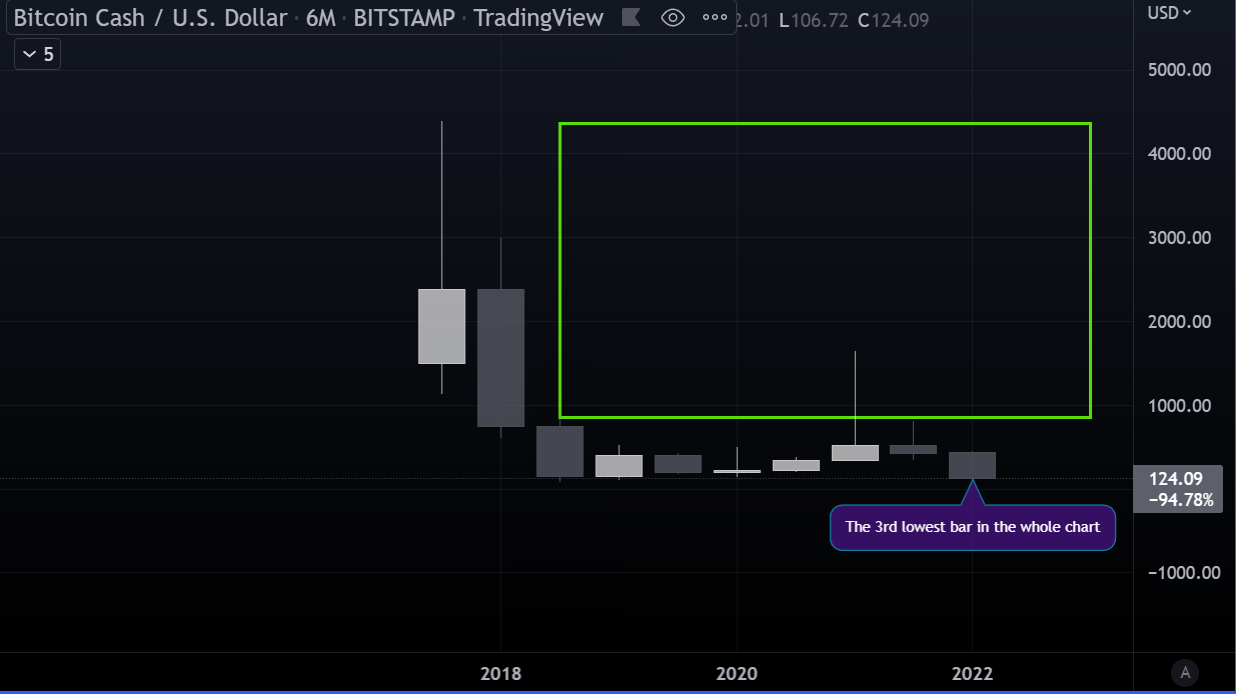Open the USD currency dropdown
This screenshot has width=1236, height=694.
(1169, 12)
